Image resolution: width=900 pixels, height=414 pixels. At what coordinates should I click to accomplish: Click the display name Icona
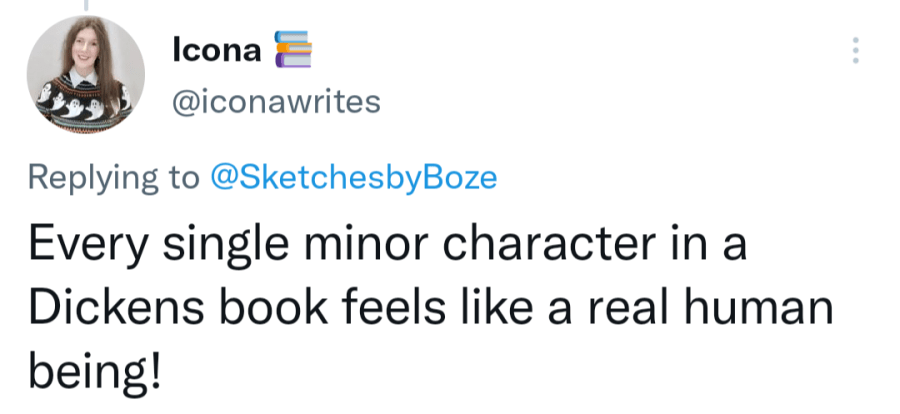217,49
